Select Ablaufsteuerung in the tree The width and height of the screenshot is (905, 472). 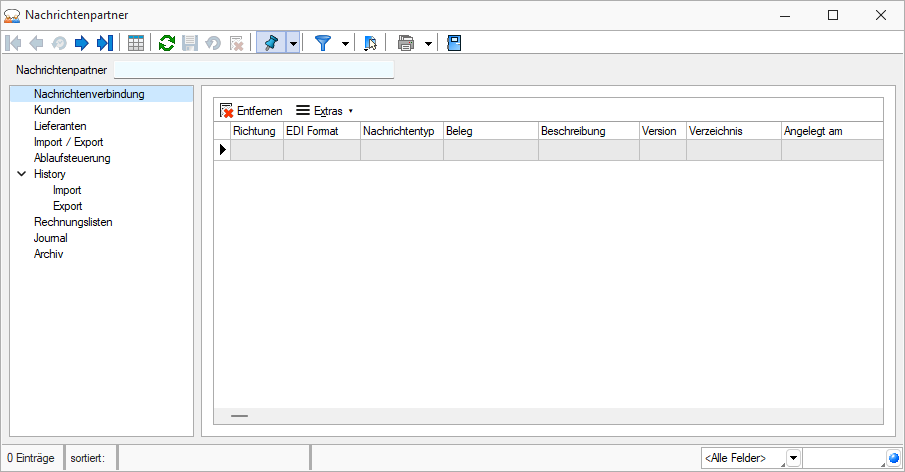tap(72, 158)
